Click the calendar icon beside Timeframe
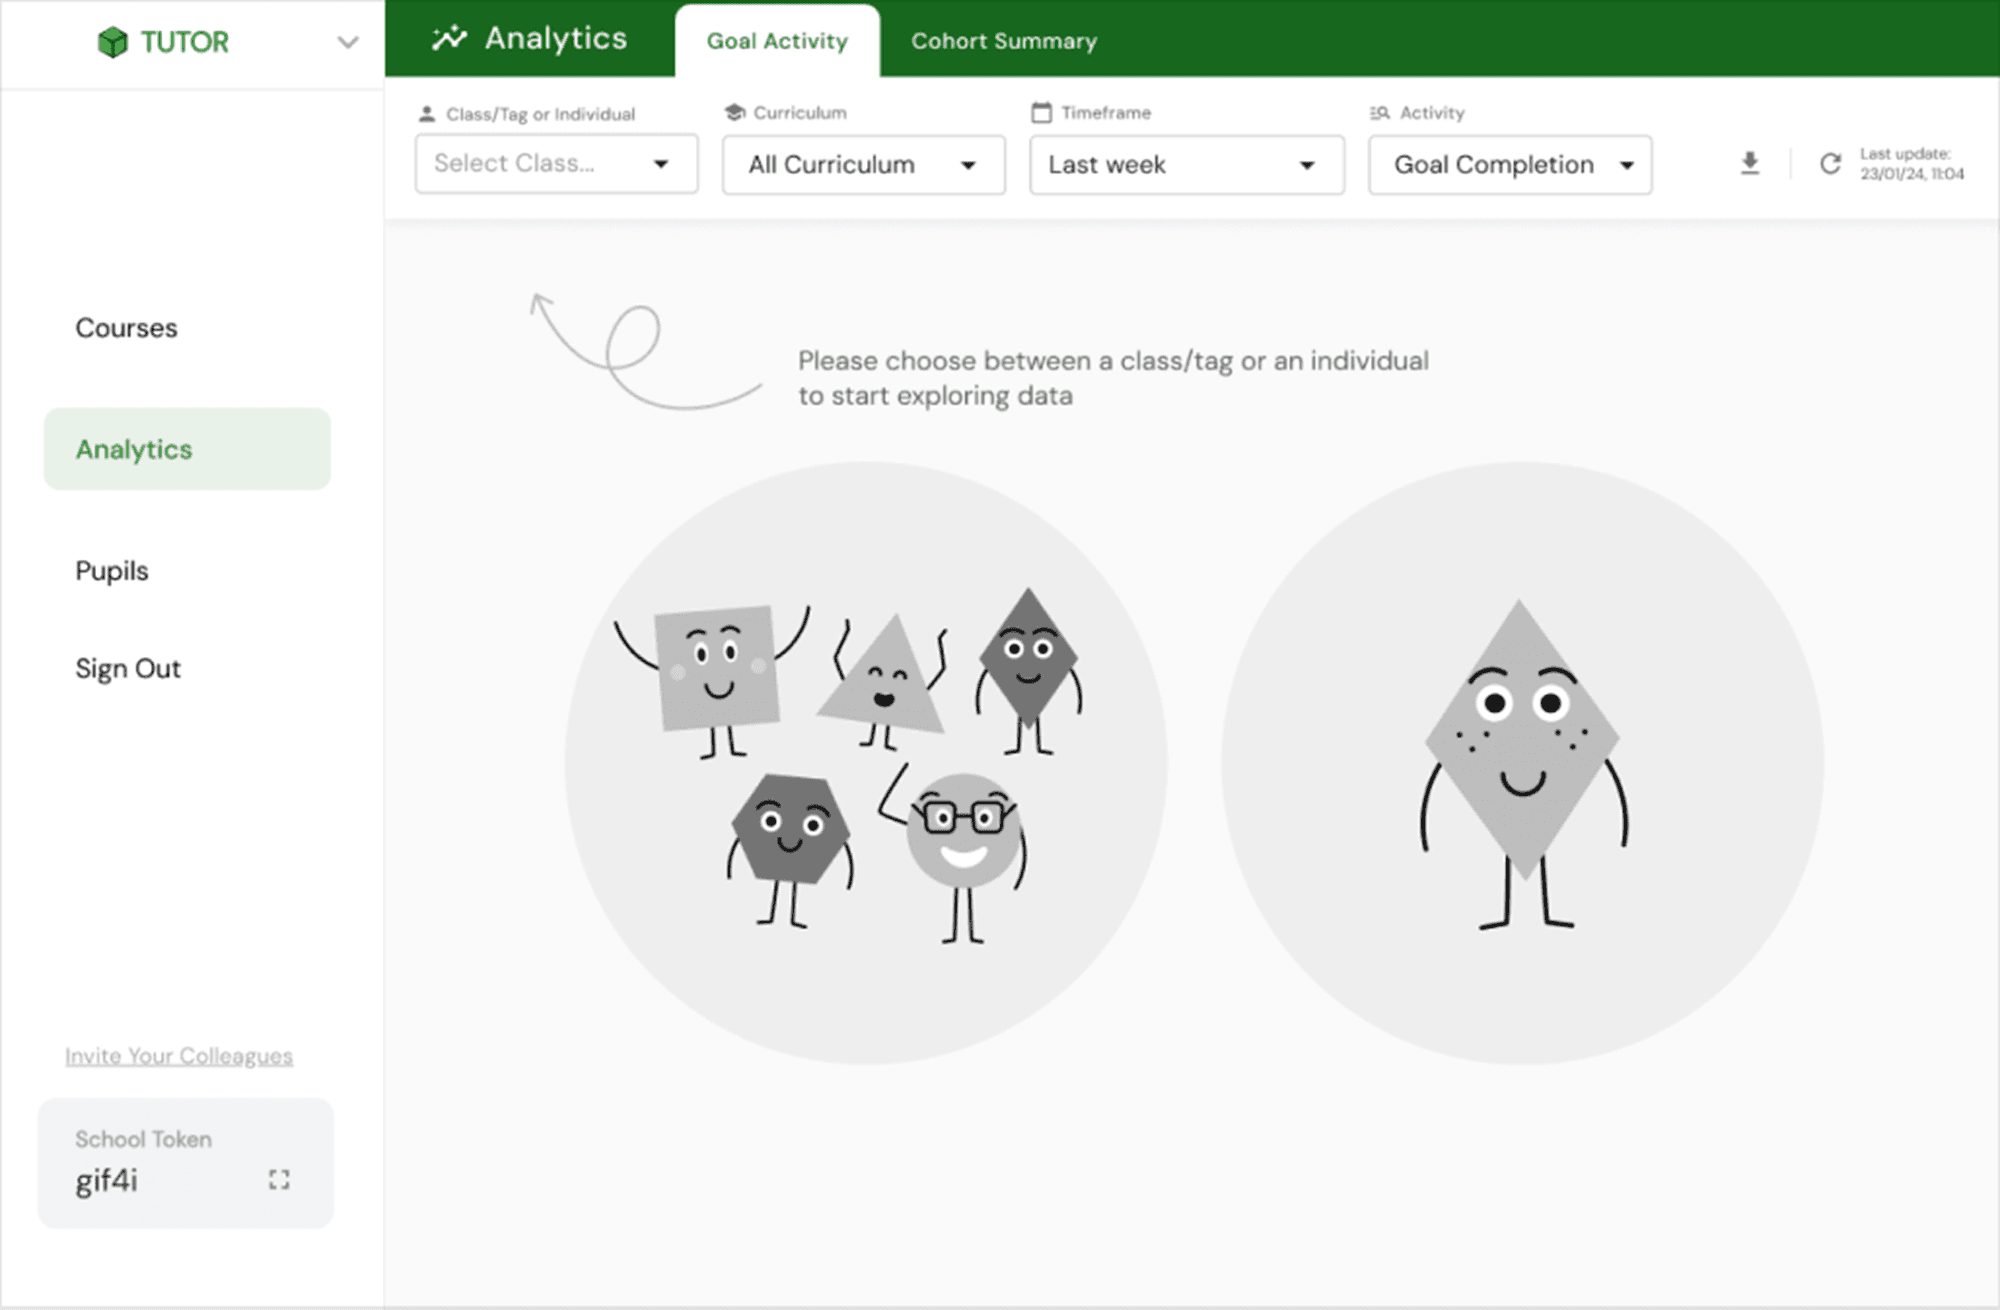 coord(1041,112)
